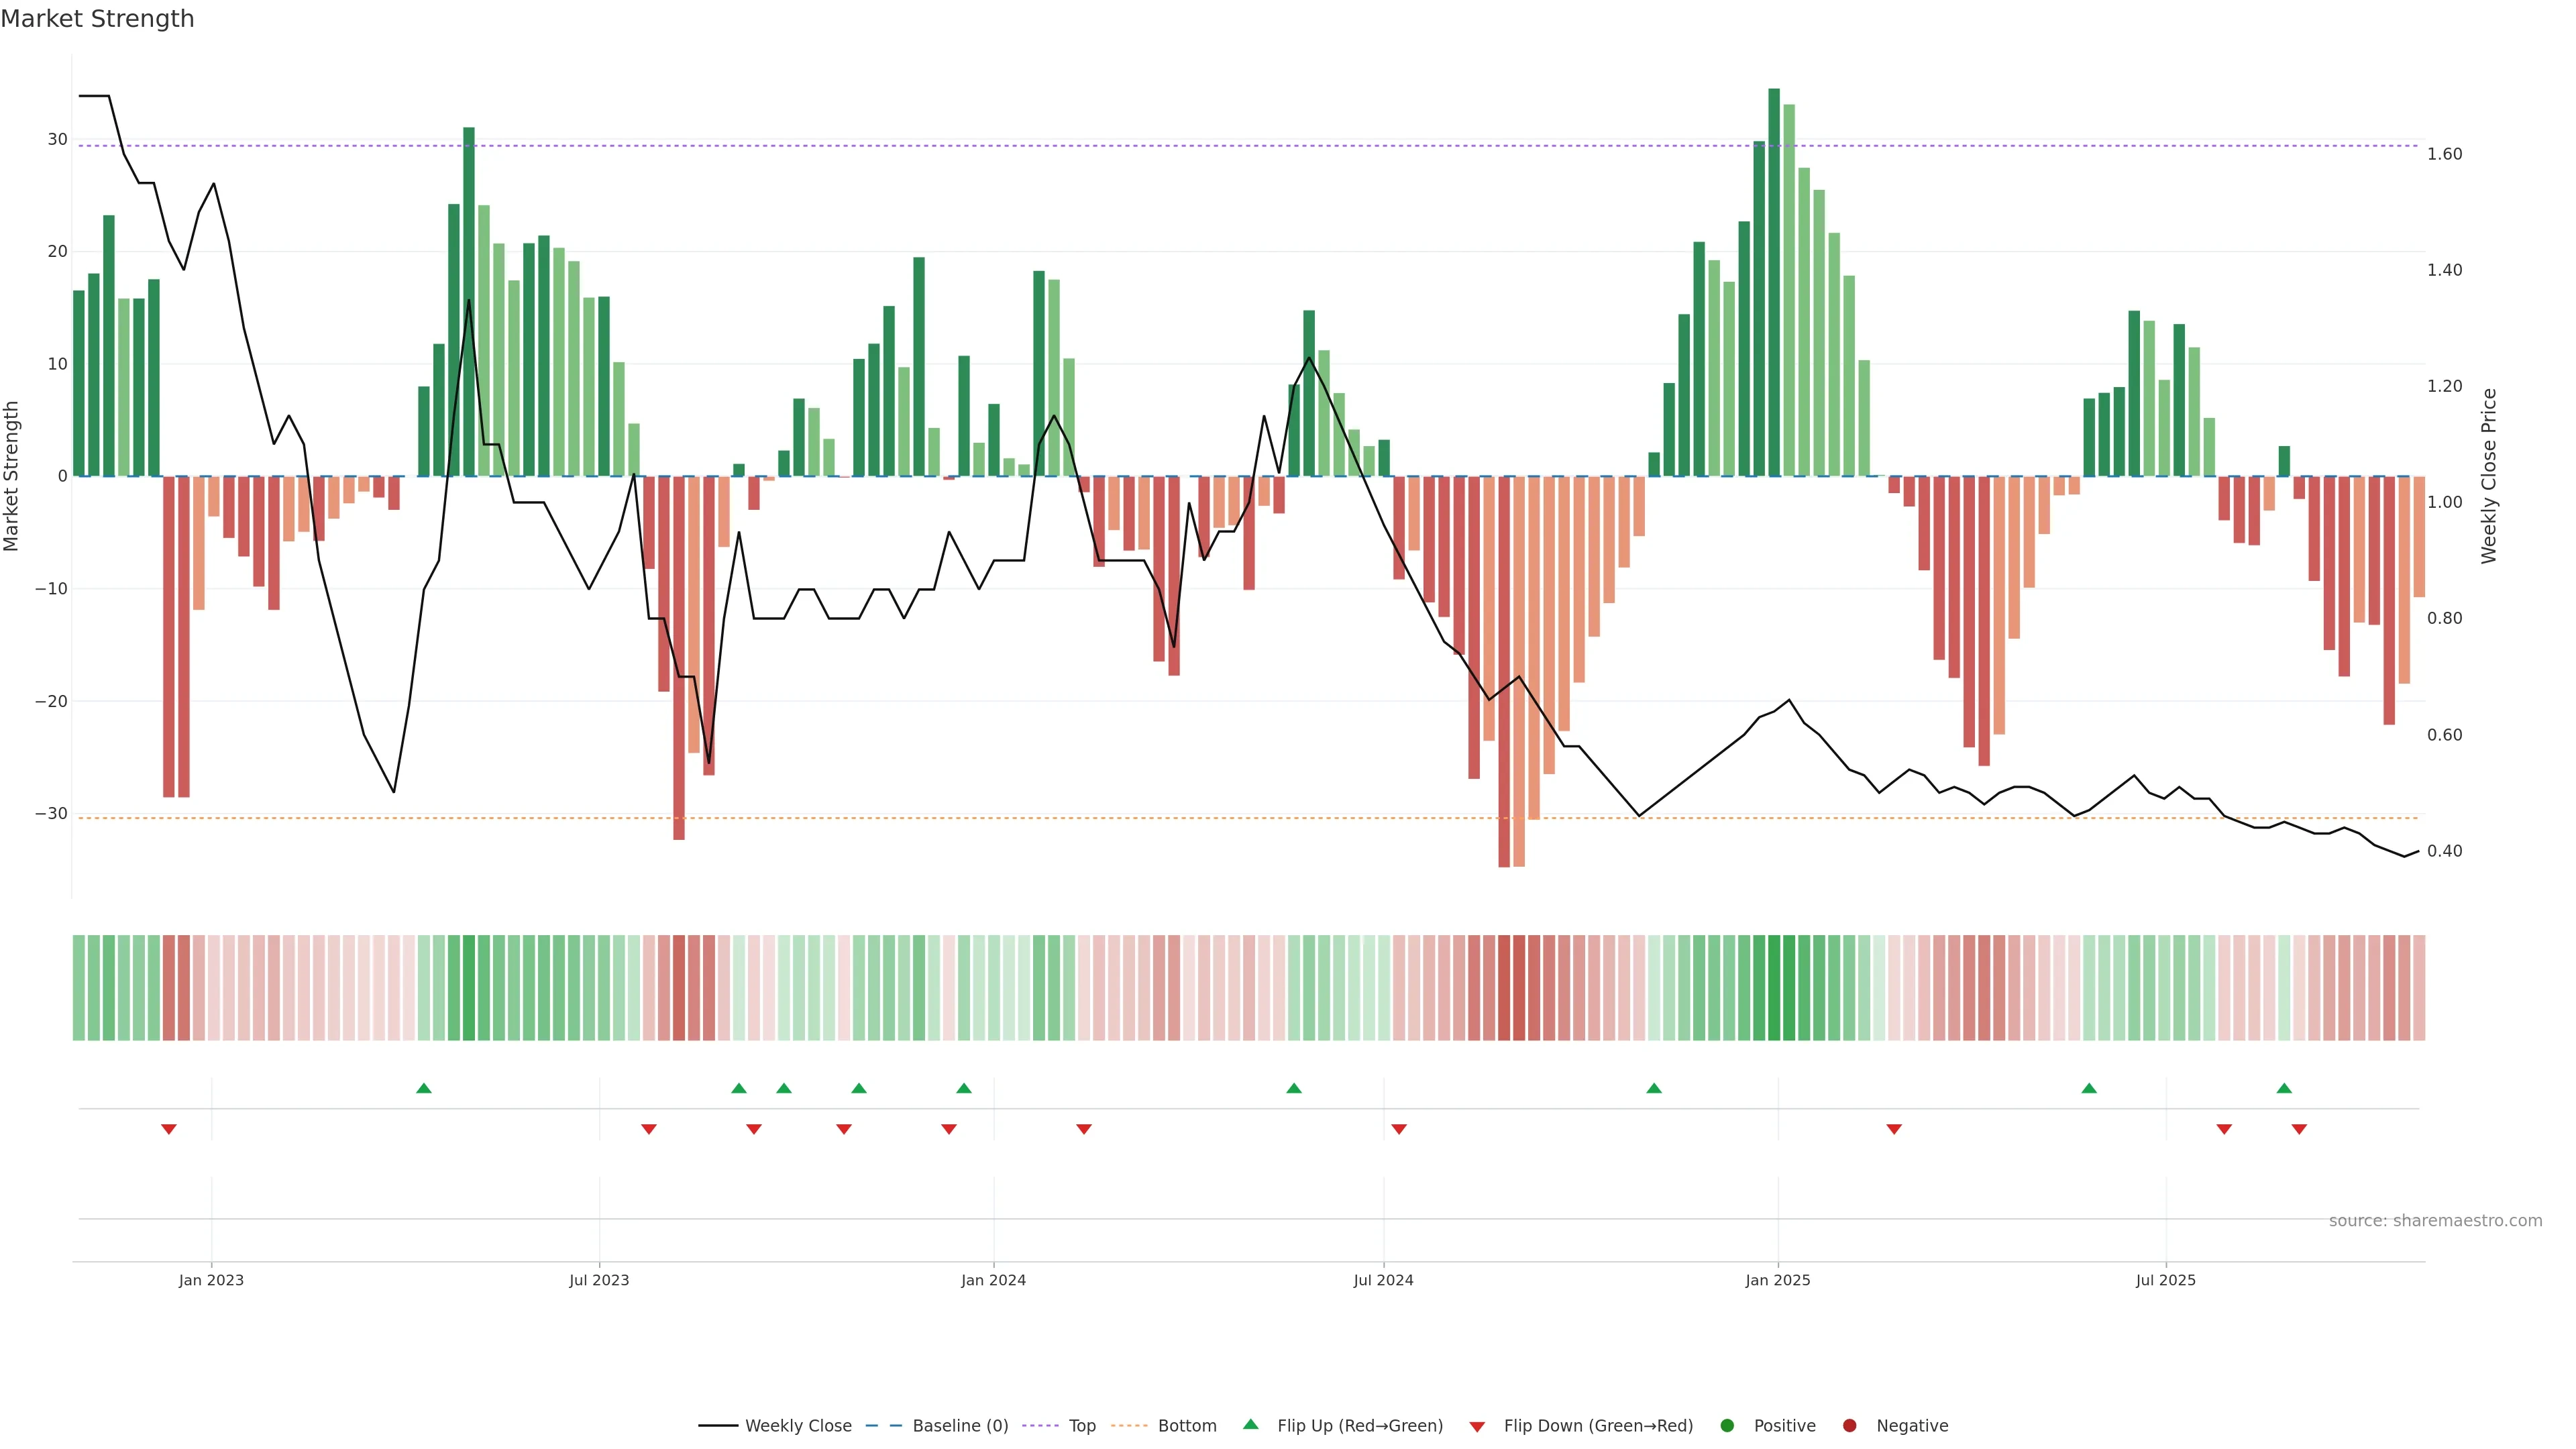Viewport: 2576px width, 1449px height.
Task: Click red Flip Down triangle in legend
Action: coord(1477,1427)
